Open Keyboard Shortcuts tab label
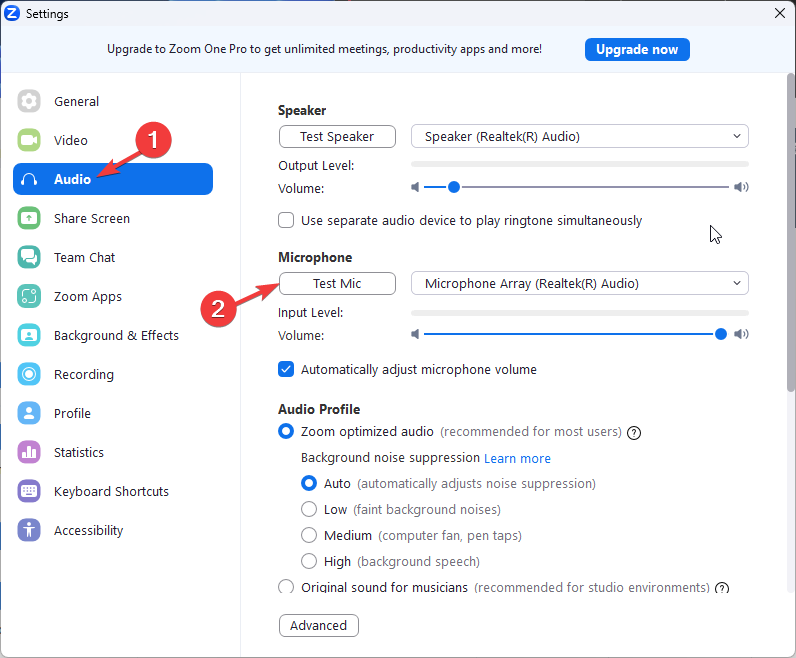This screenshot has height=658, width=796. point(112,491)
